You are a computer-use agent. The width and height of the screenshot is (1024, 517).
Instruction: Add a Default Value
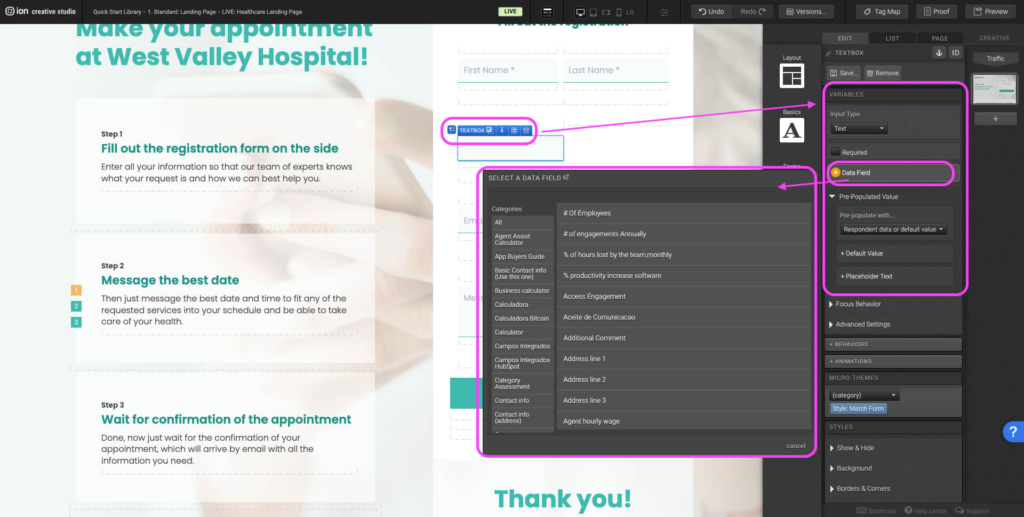894,253
